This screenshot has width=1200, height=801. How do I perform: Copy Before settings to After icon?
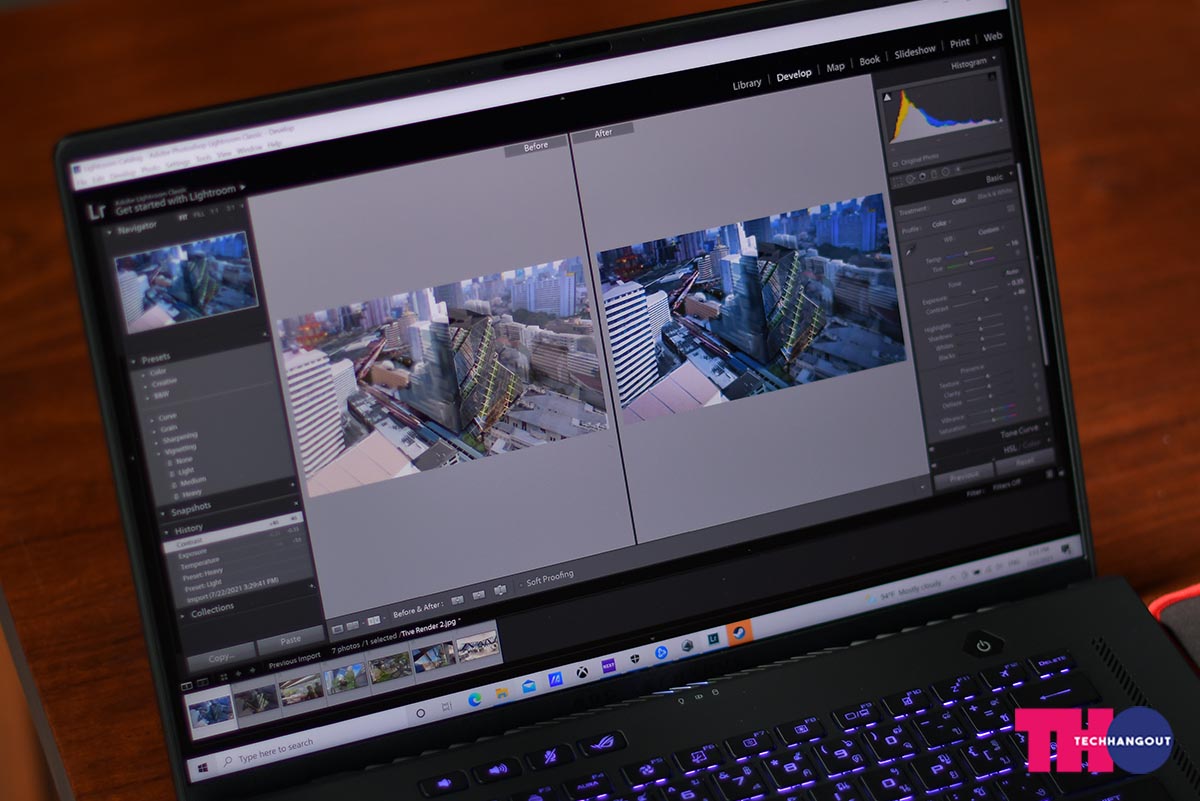coord(457,600)
